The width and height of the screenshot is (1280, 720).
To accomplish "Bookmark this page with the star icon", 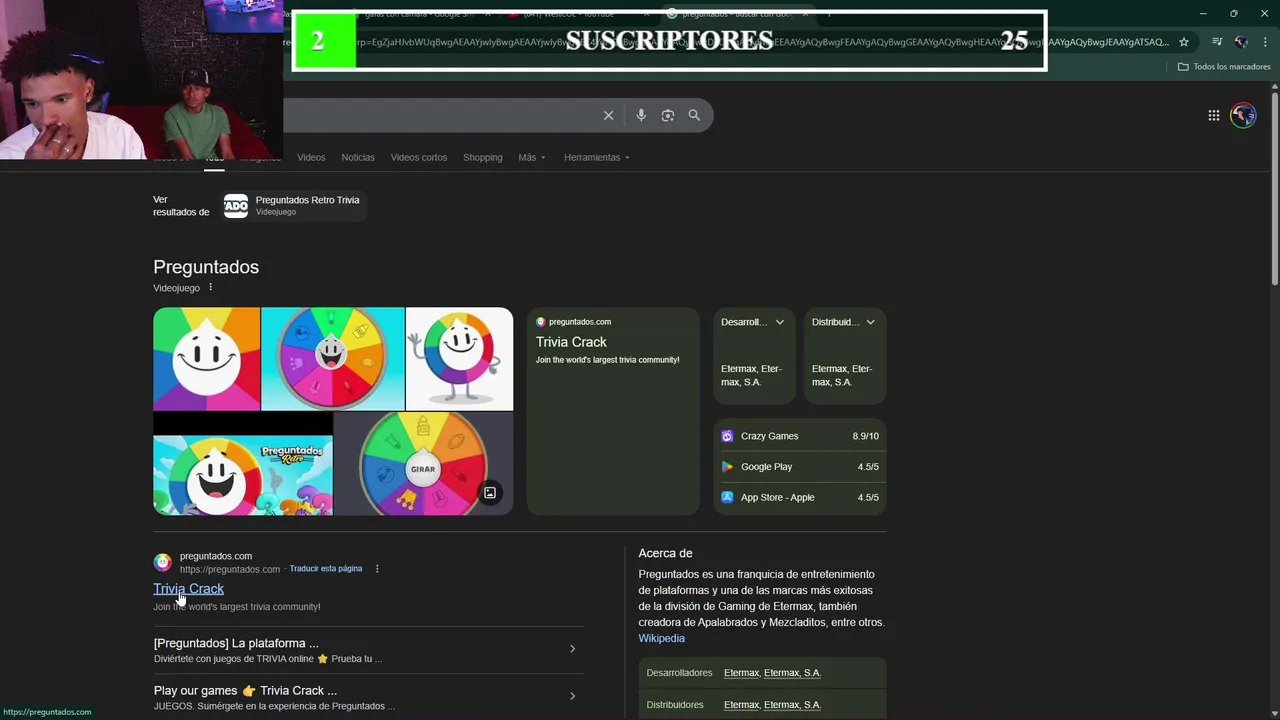I will coord(1184,42).
